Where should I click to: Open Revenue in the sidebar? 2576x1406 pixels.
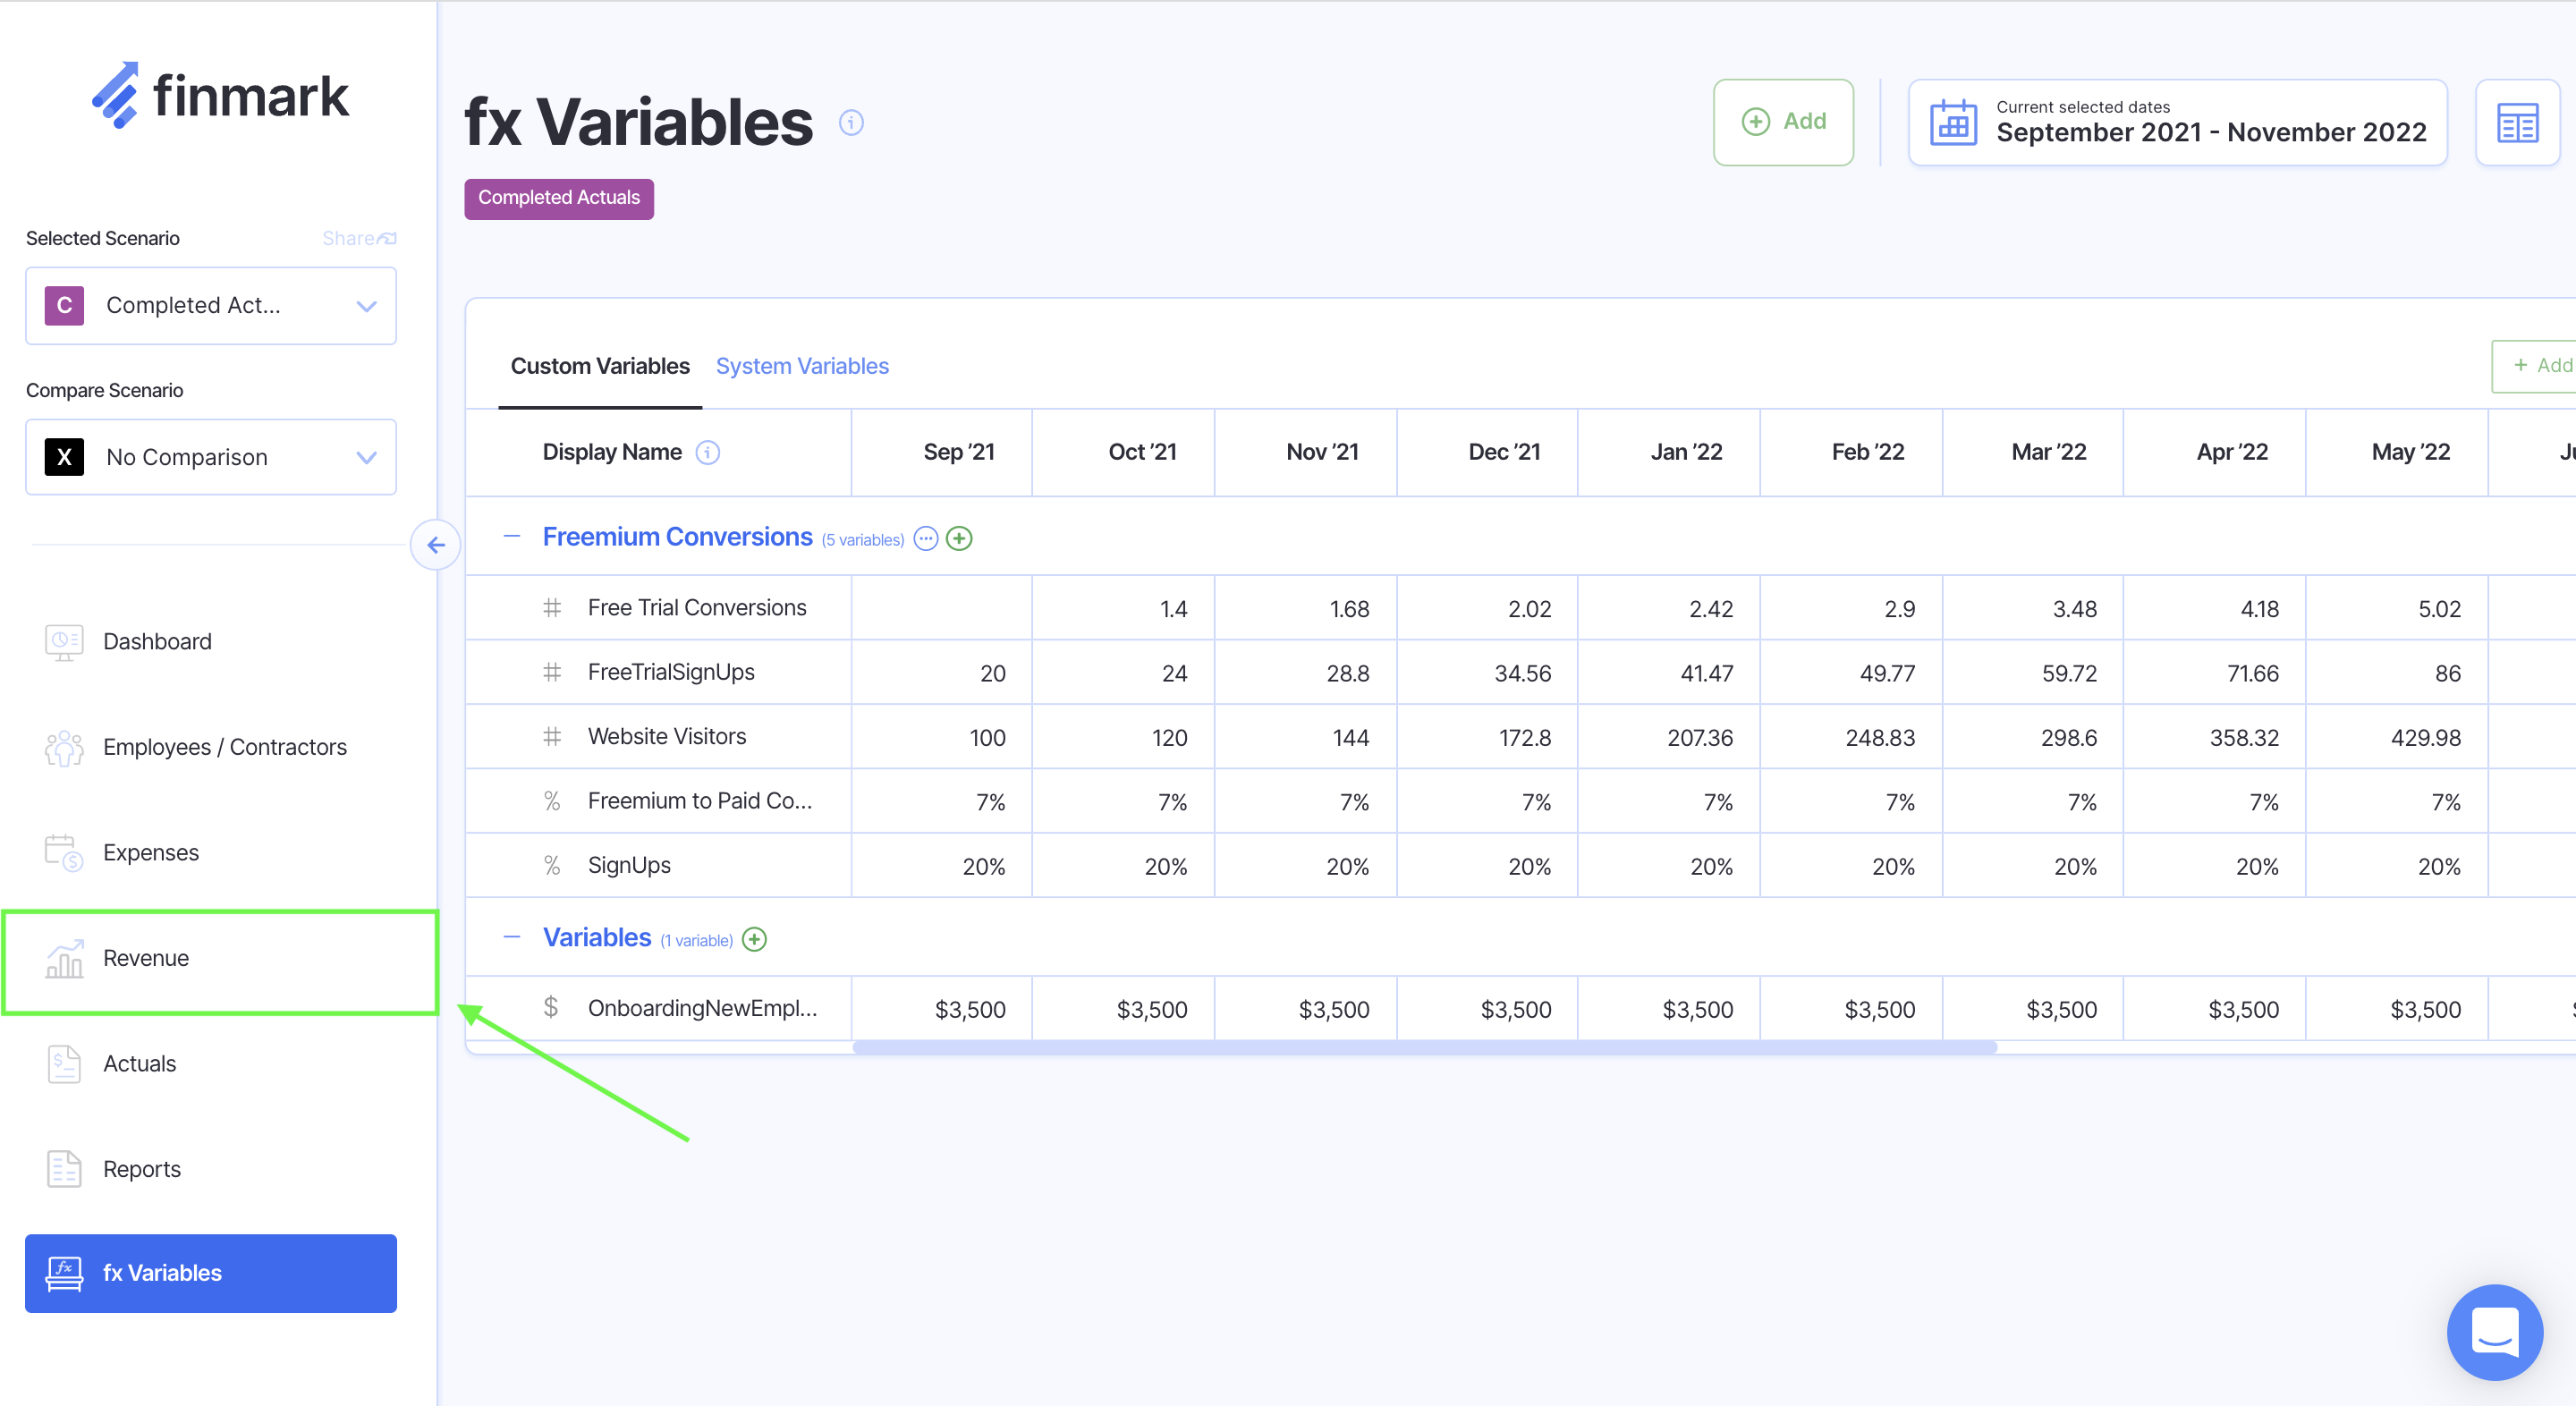click(x=146, y=958)
